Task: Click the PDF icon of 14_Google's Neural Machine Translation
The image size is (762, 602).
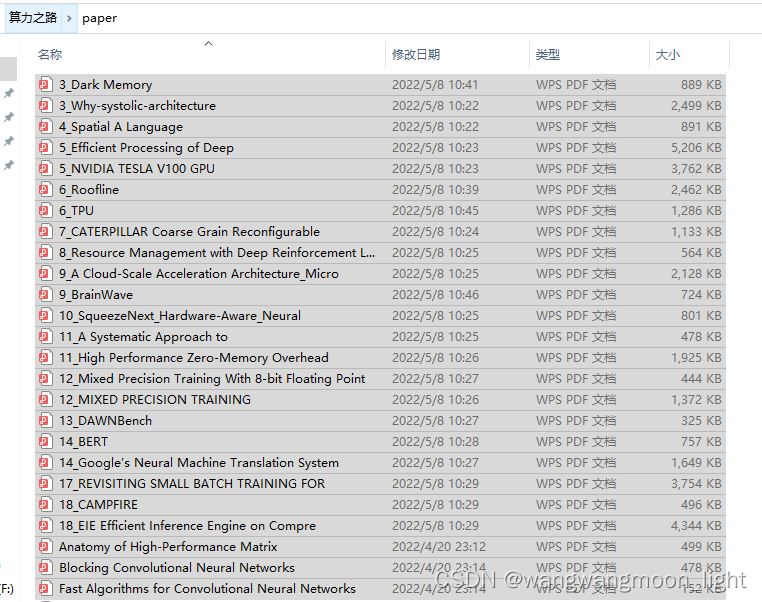Action: pos(45,463)
